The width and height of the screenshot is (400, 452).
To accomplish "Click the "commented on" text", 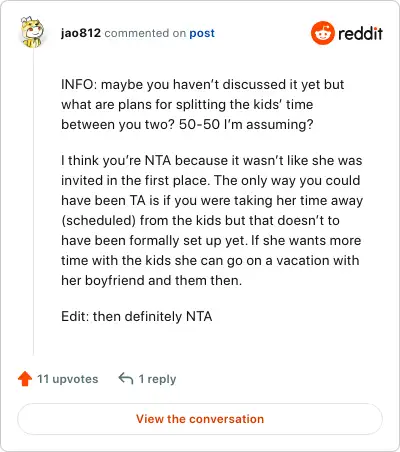I will tap(145, 33).
